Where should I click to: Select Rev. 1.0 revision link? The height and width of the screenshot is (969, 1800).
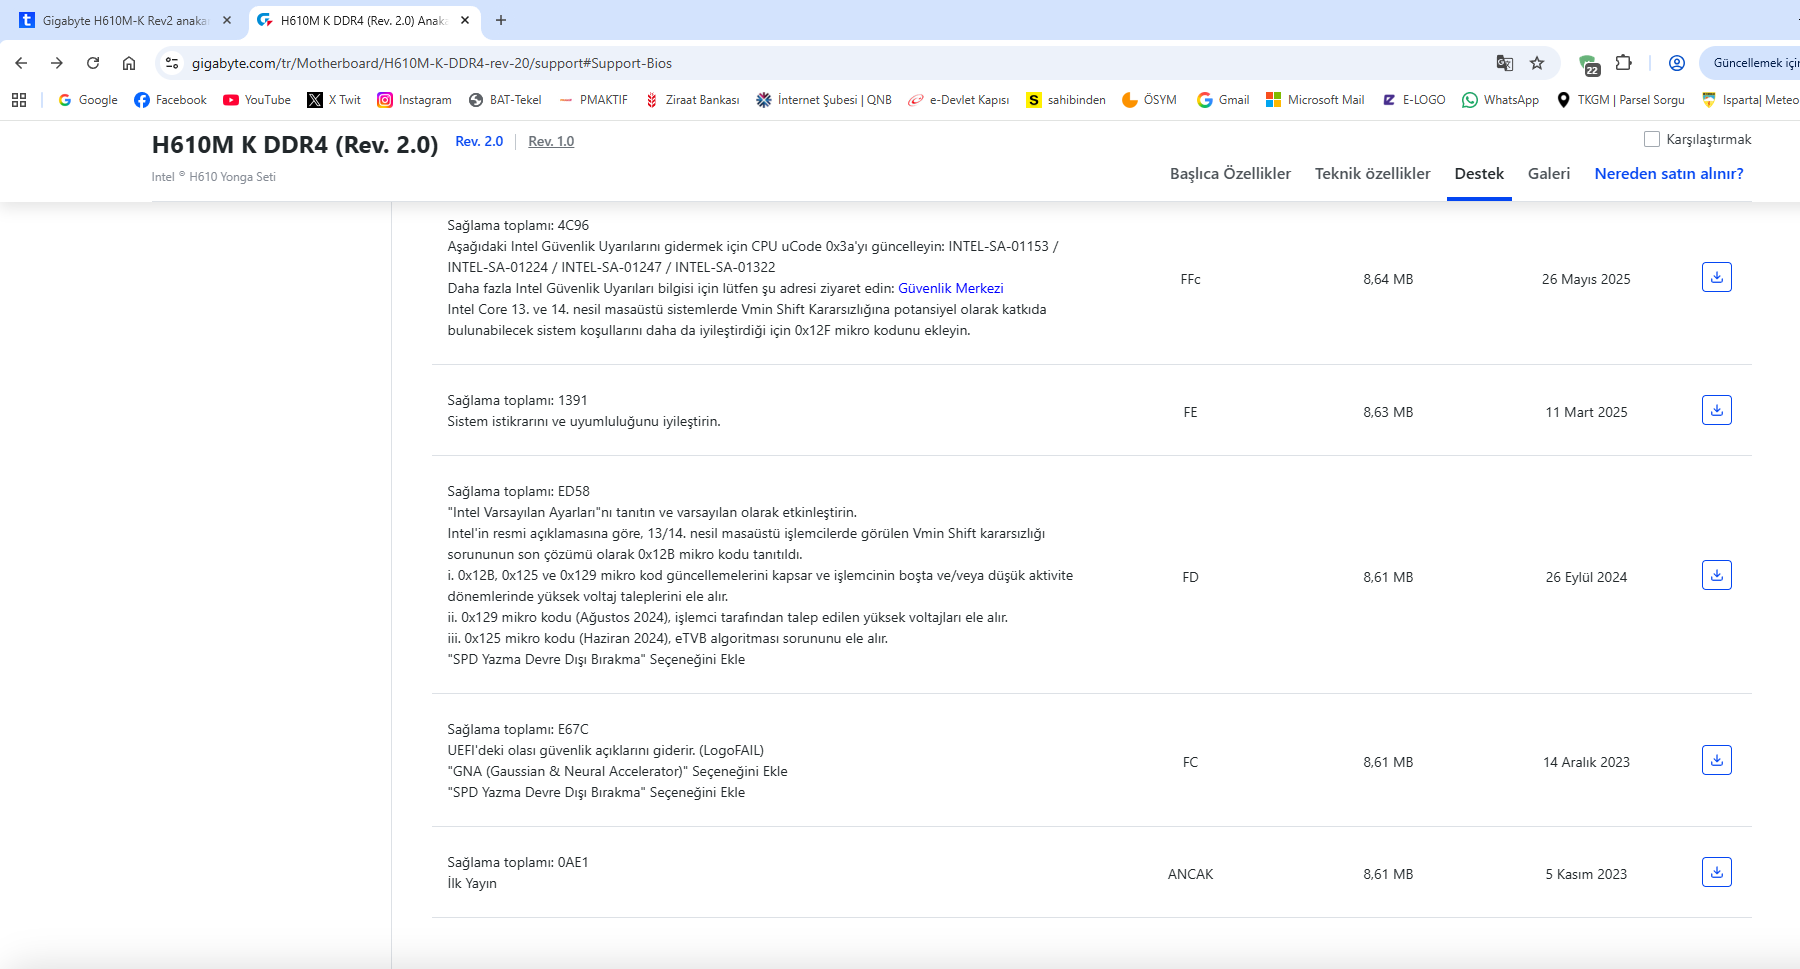click(x=551, y=141)
